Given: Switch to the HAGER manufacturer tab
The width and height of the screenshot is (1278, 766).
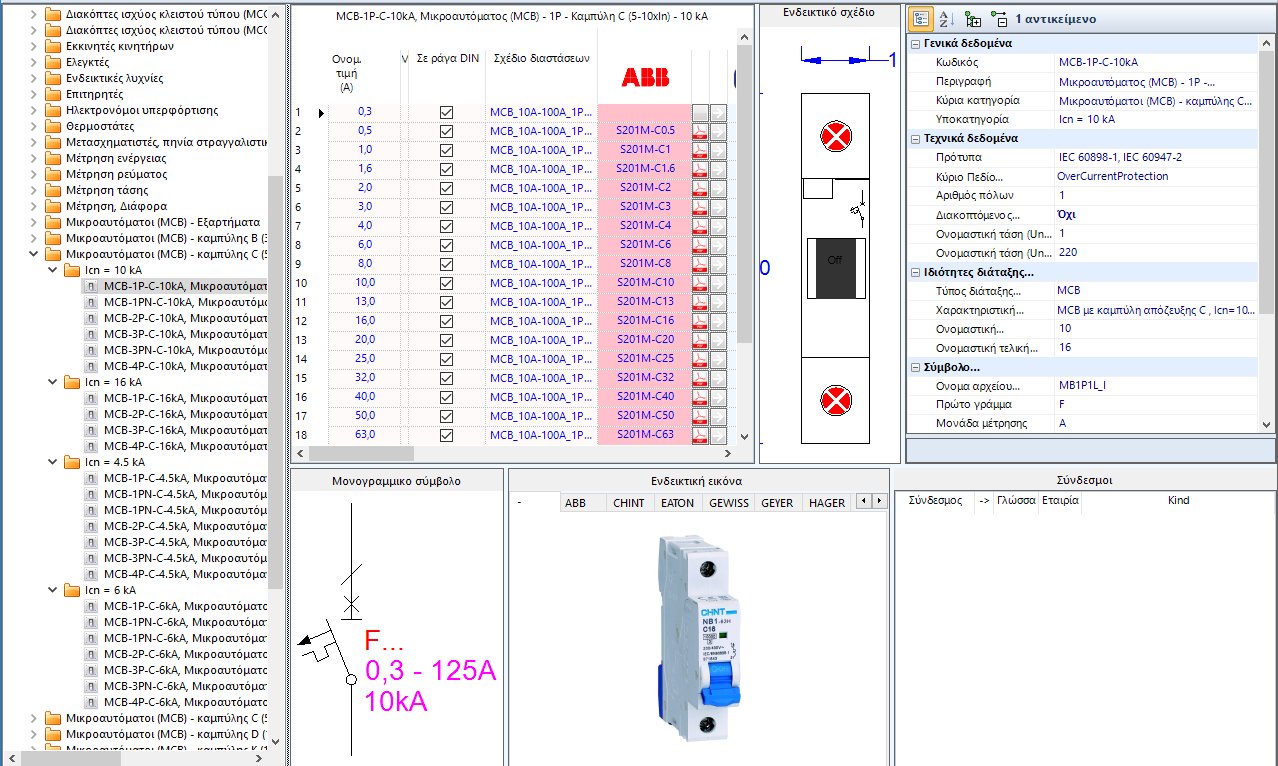Looking at the screenshot, I should (x=825, y=502).
